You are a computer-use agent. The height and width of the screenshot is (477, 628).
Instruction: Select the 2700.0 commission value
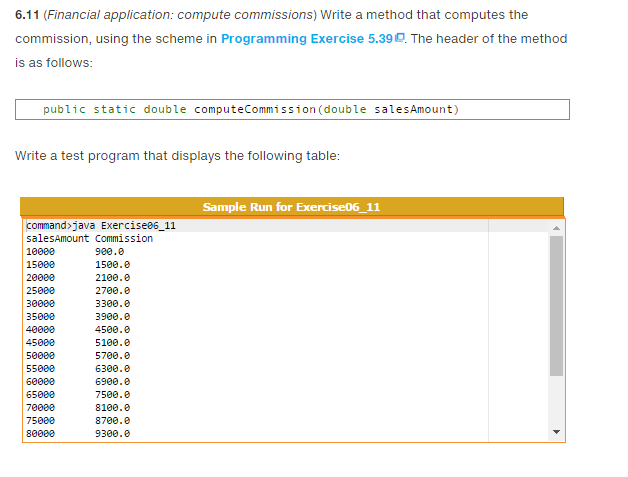113,291
